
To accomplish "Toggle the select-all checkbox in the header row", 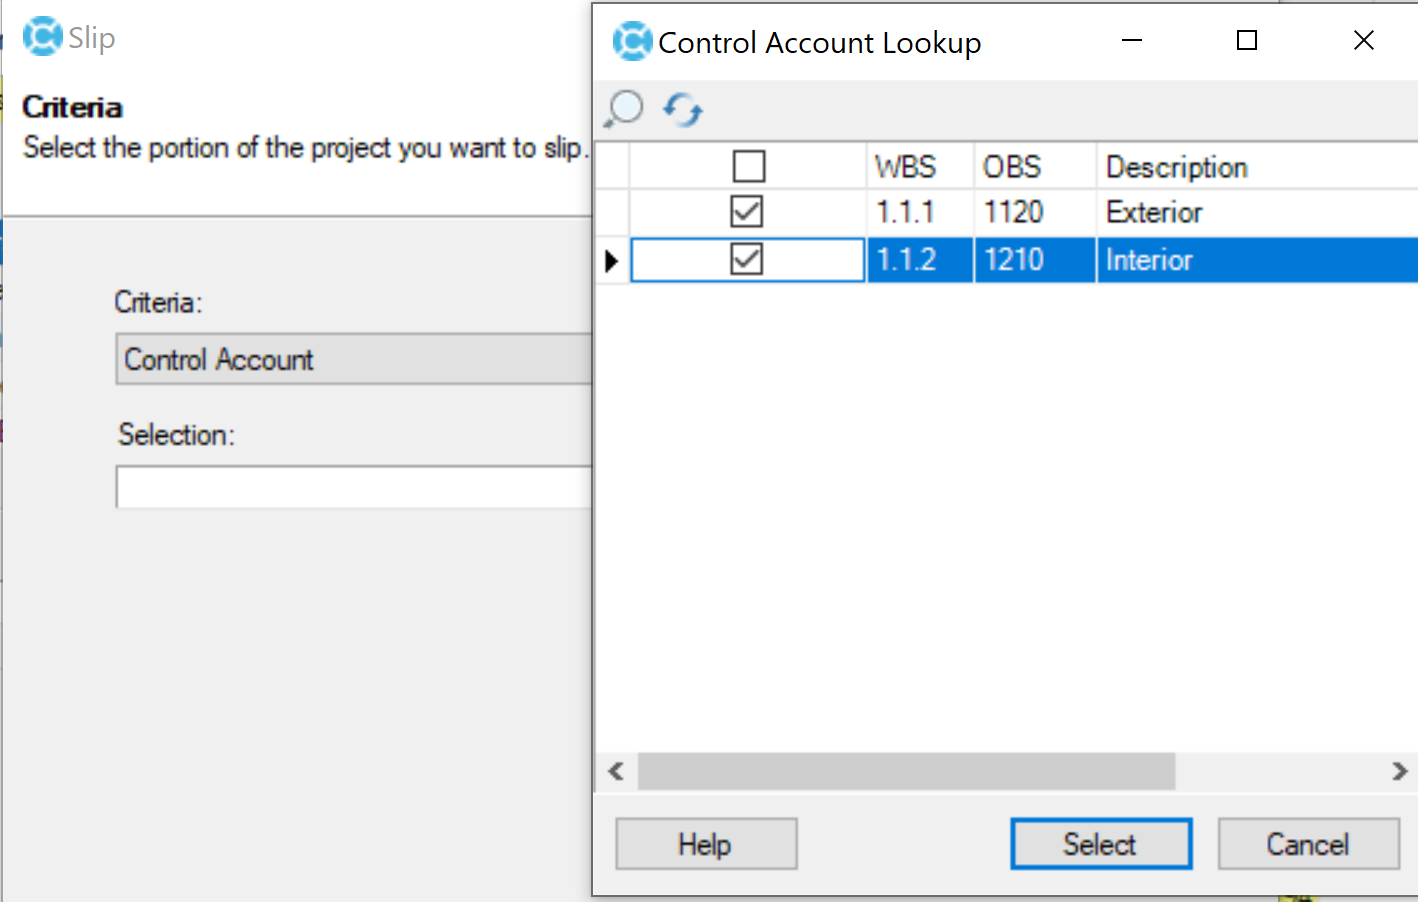I will [749, 166].
